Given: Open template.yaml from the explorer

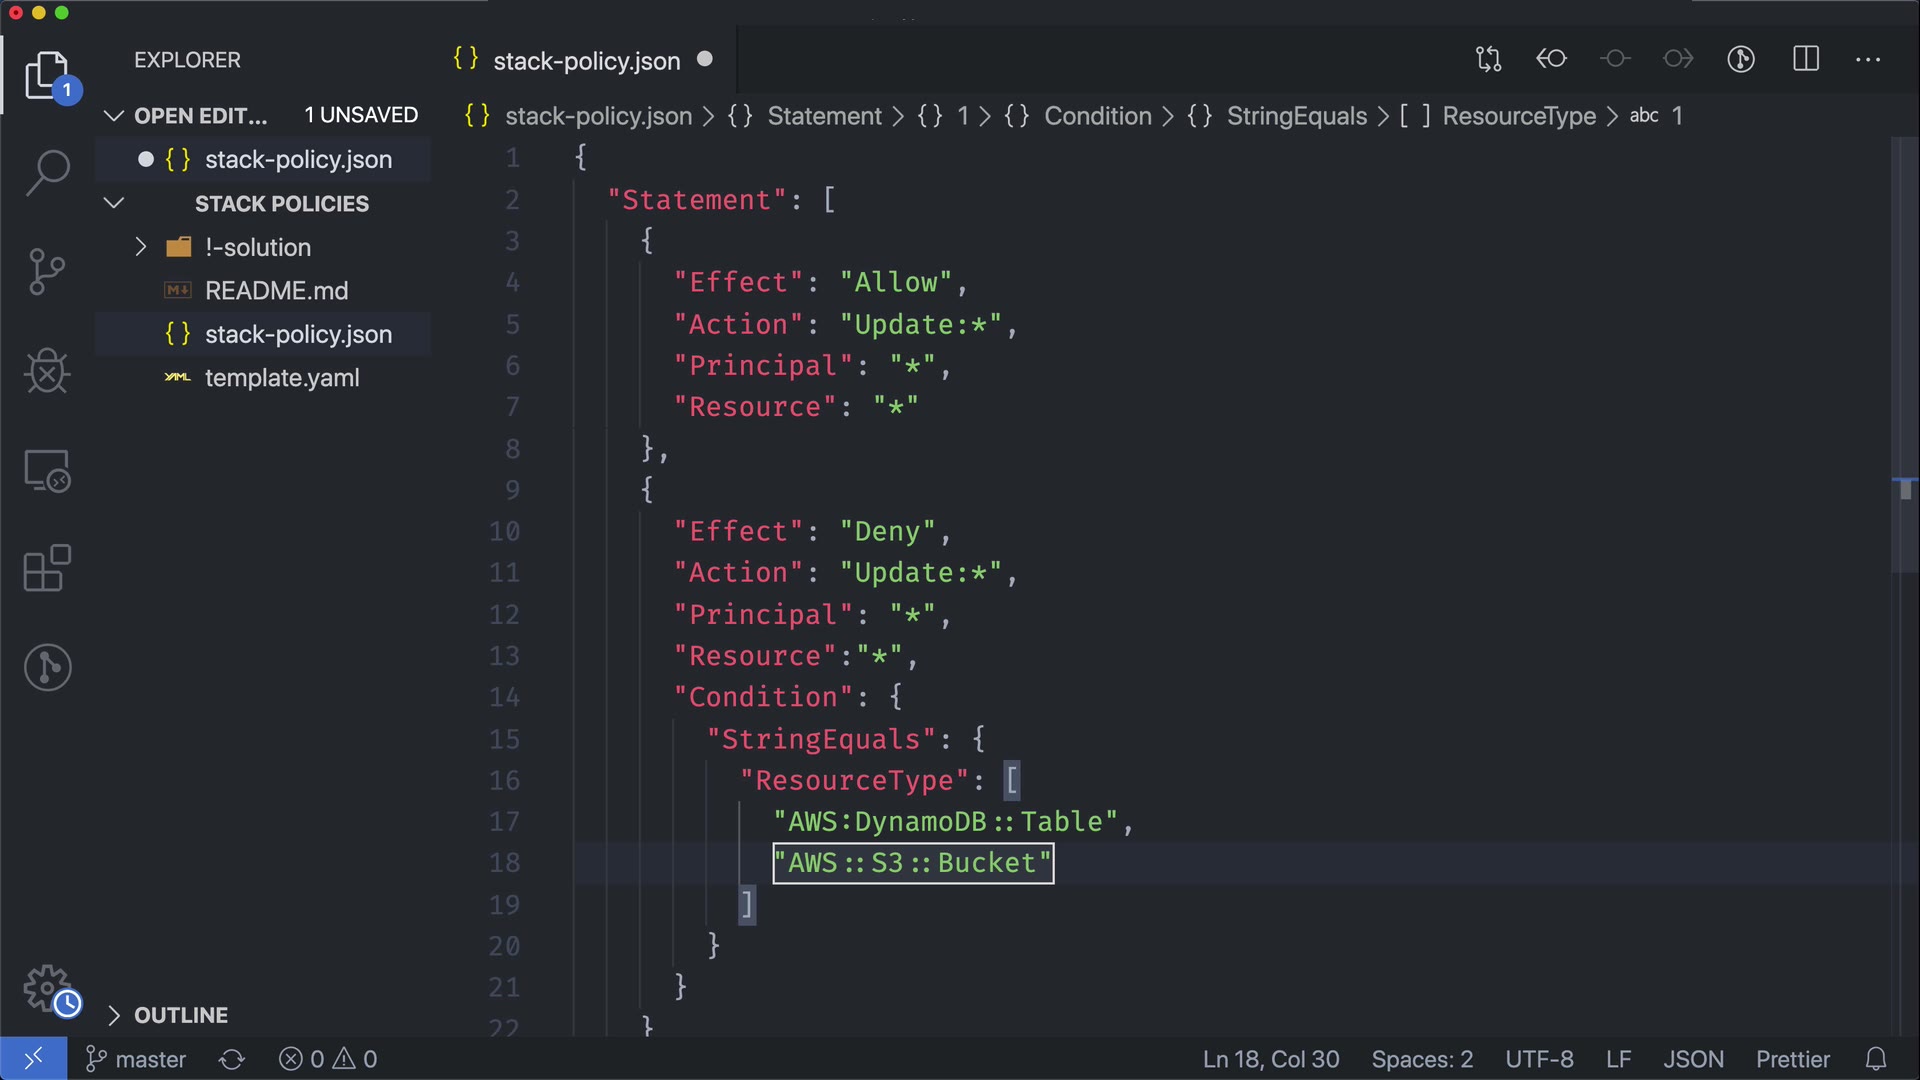Looking at the screenshot, I should click(281, 378).
